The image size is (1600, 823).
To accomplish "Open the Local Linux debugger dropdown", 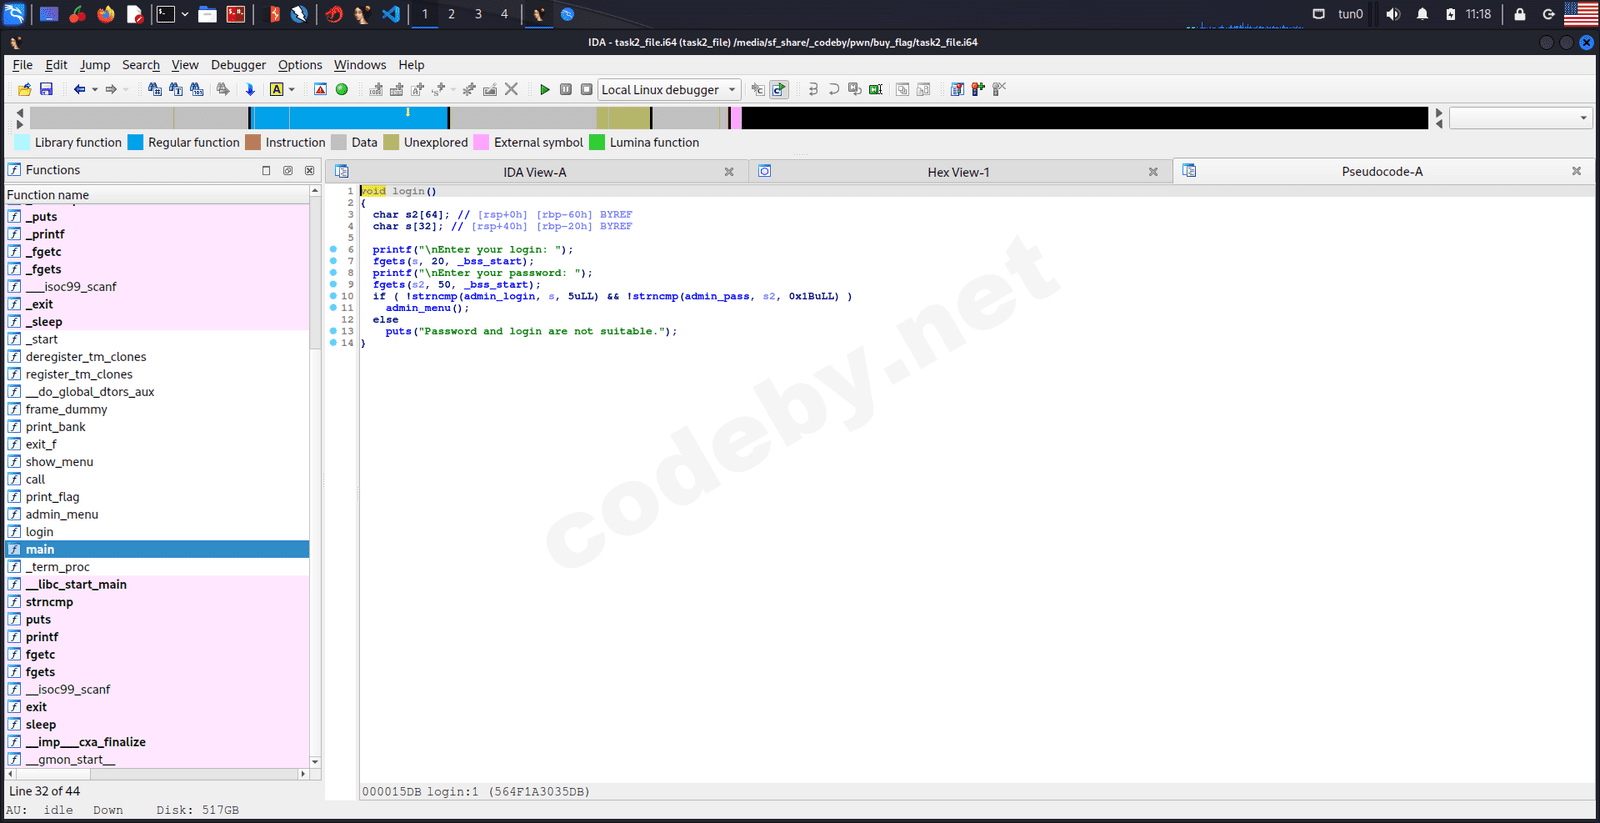I will coord(669,89).
